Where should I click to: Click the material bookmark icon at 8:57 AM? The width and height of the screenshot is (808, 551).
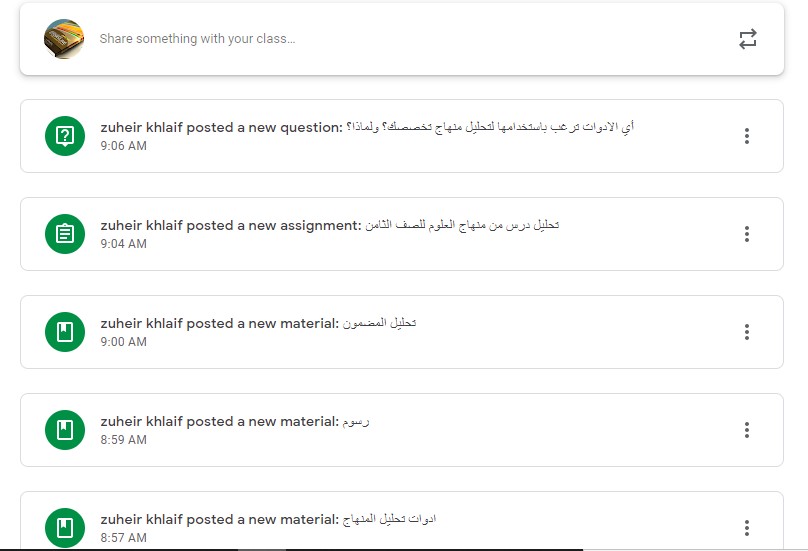point(65,528)
